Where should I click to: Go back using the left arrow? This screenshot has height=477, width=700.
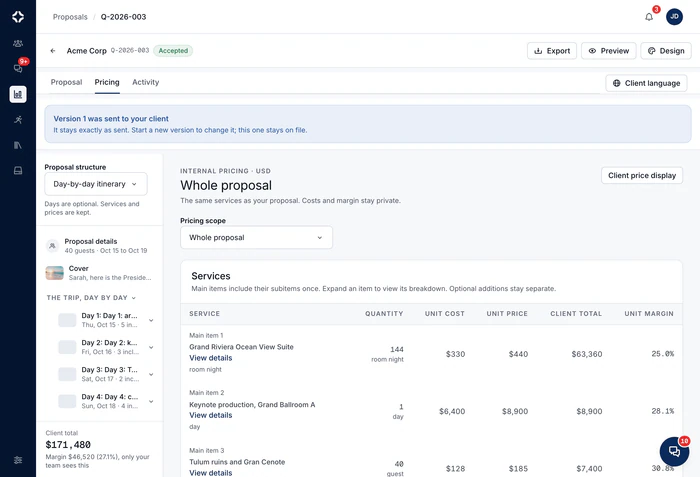(x=53, y=51)
